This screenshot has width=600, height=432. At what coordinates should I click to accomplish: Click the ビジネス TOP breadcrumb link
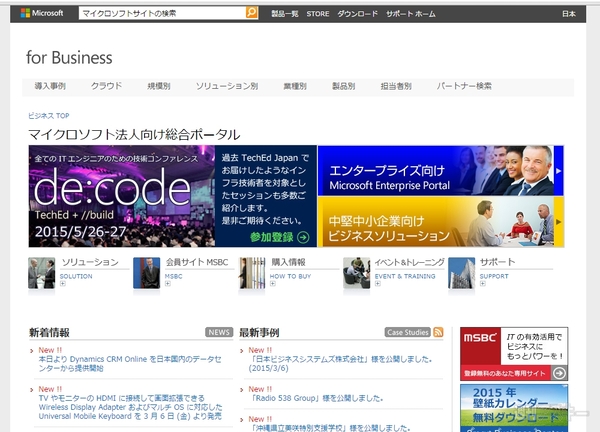click(x=49, y=116)
